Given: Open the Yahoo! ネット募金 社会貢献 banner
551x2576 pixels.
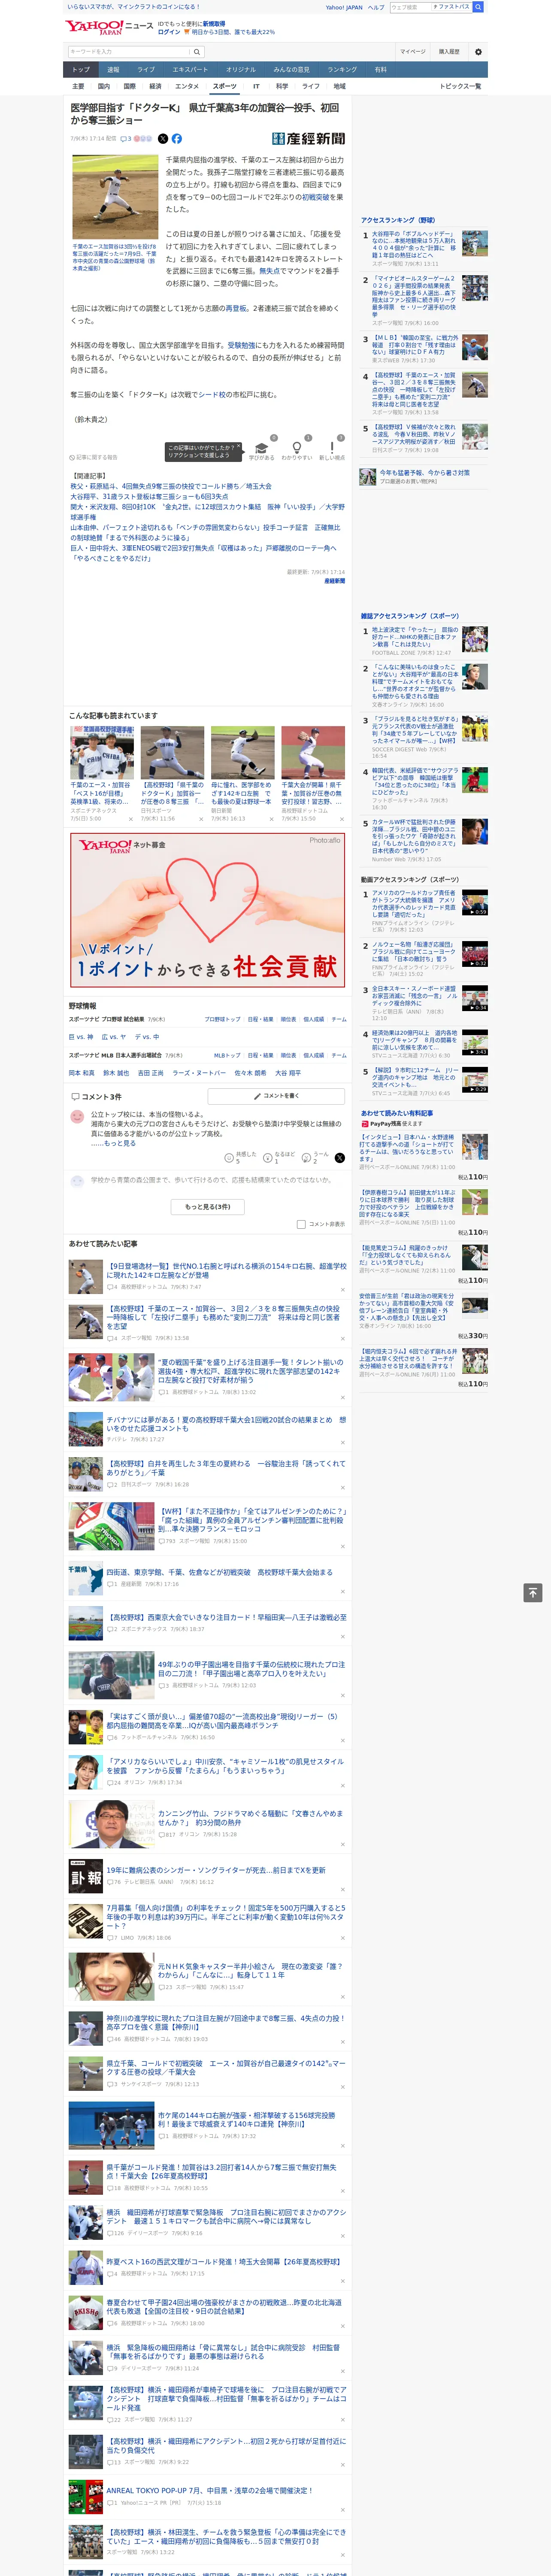Looking at the screenshot, I should point(208,910).
